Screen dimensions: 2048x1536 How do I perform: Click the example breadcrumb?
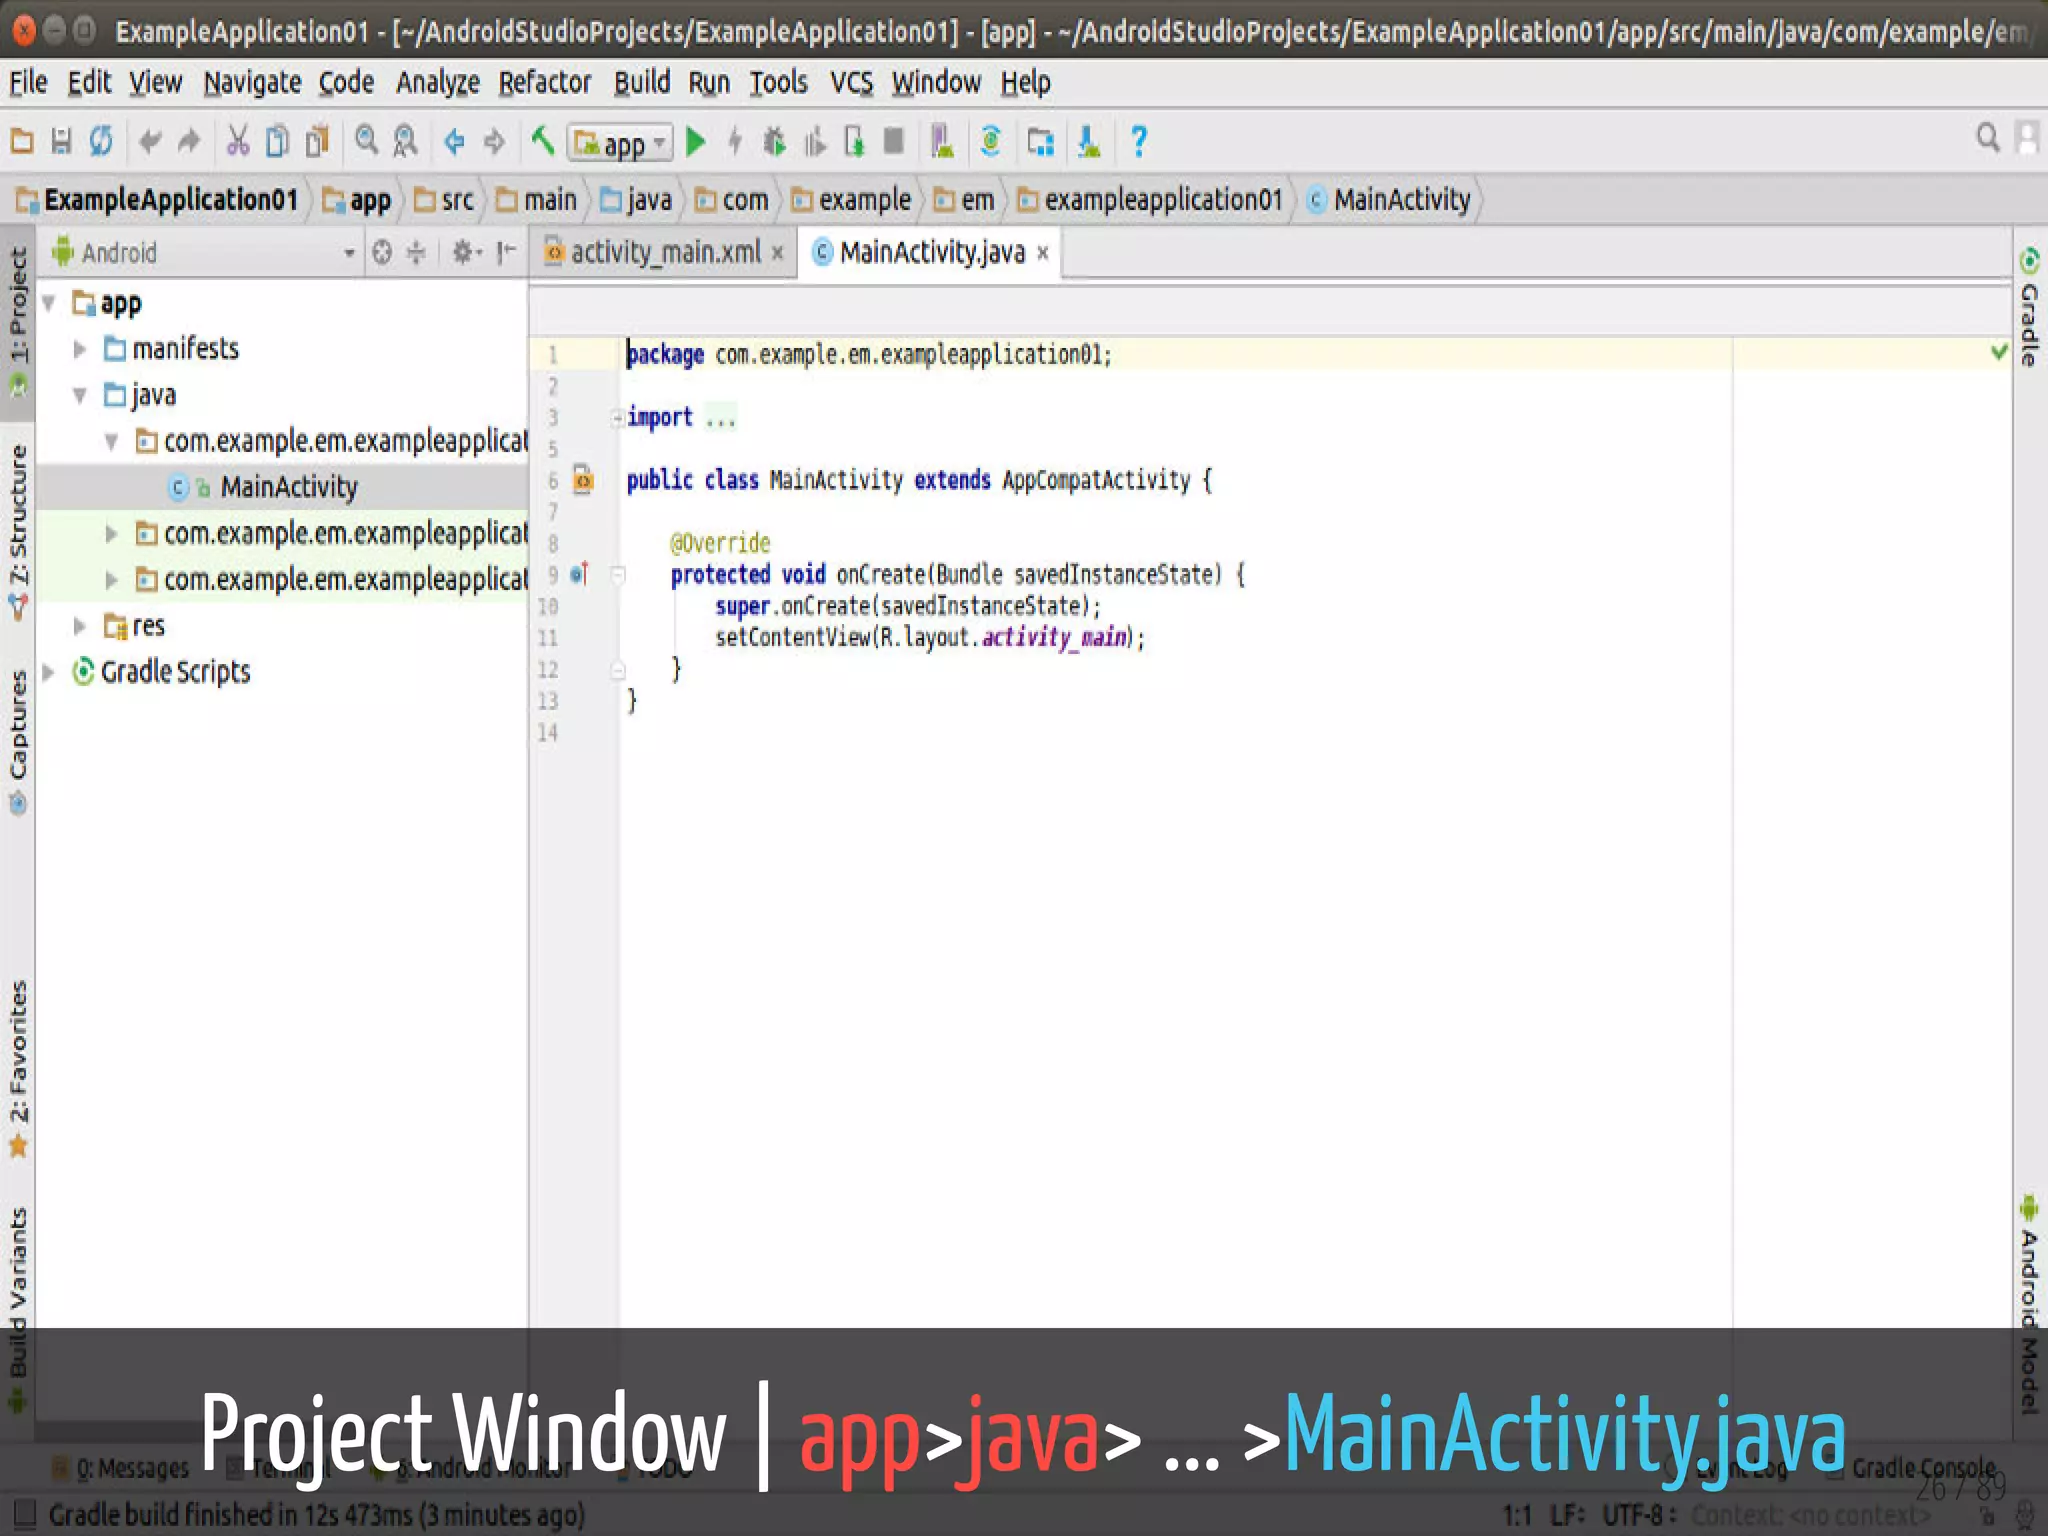point(852,200)
